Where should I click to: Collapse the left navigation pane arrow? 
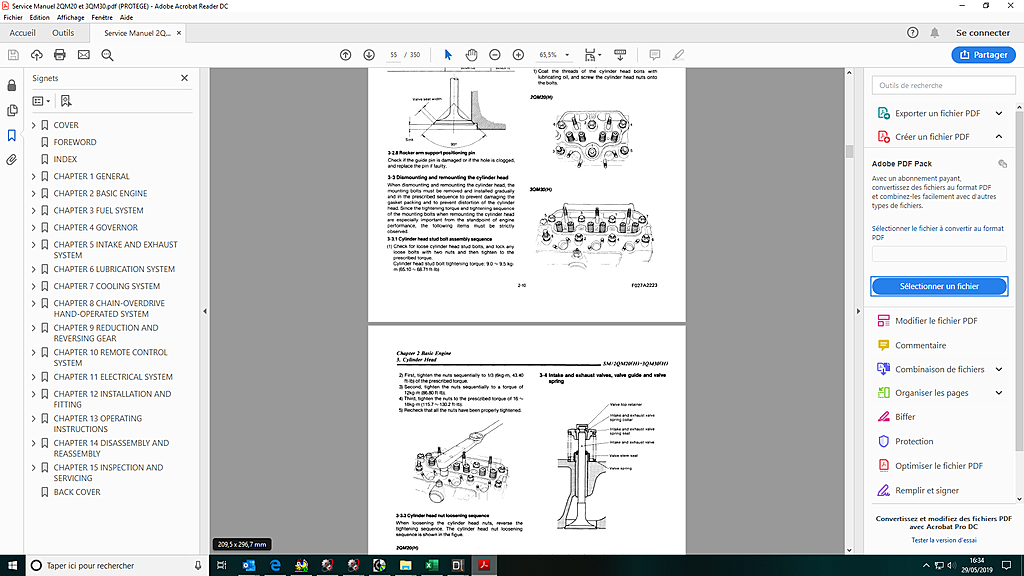(x=205, y=312)
